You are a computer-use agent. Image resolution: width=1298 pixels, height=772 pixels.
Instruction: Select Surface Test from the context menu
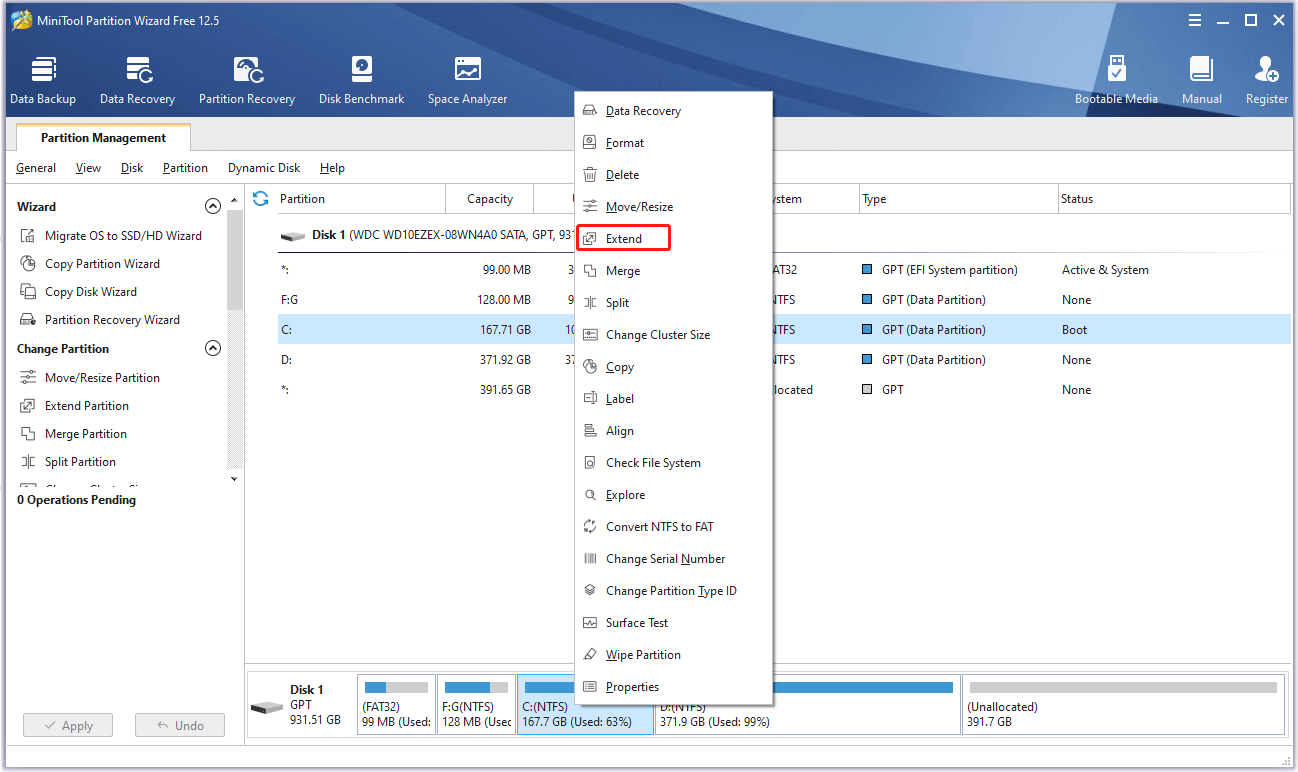coord(672,623)
